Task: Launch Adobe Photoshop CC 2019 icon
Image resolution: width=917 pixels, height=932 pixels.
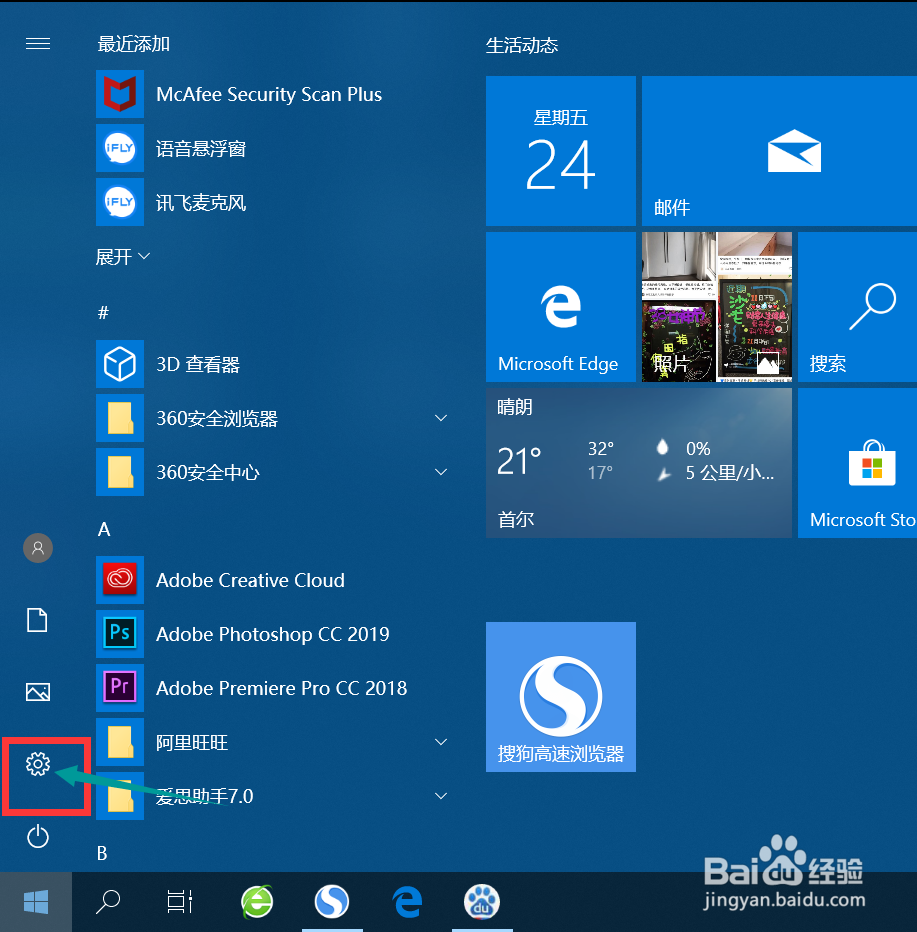Action: click(120, 634)
